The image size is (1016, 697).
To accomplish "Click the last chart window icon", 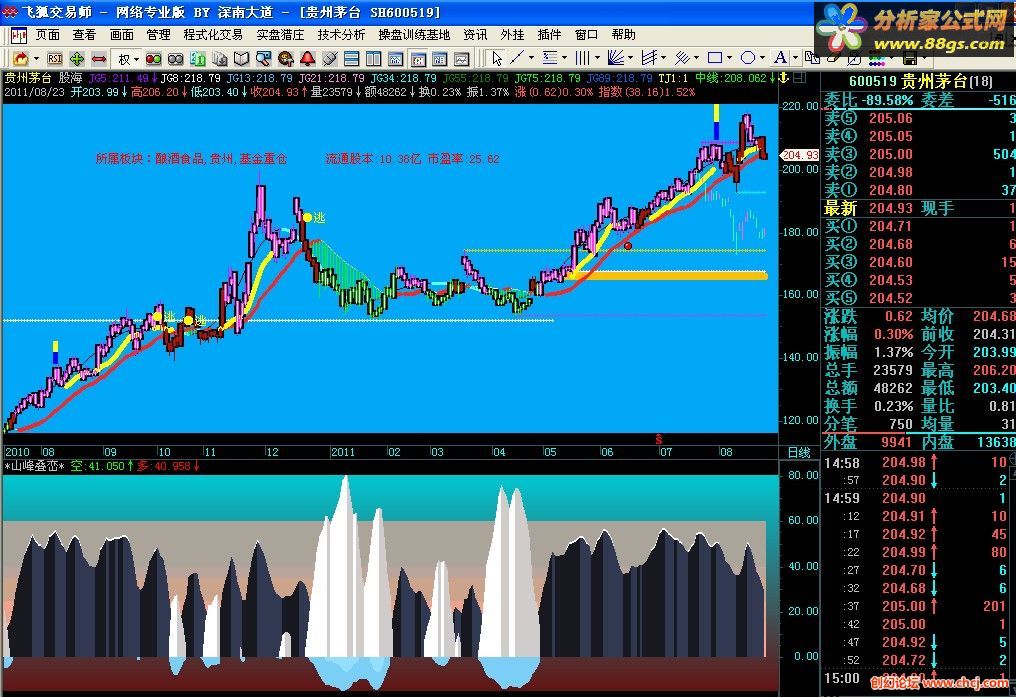I will [461, 59].
